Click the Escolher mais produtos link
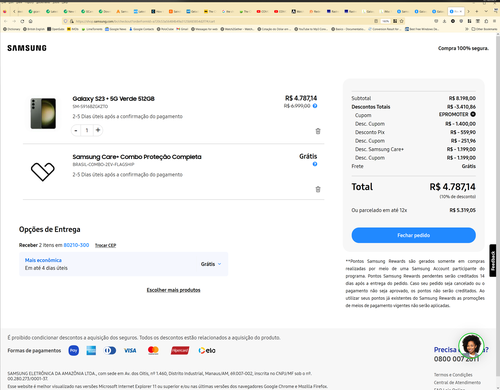The image size is (500, 390). click(x=173, y=290)
